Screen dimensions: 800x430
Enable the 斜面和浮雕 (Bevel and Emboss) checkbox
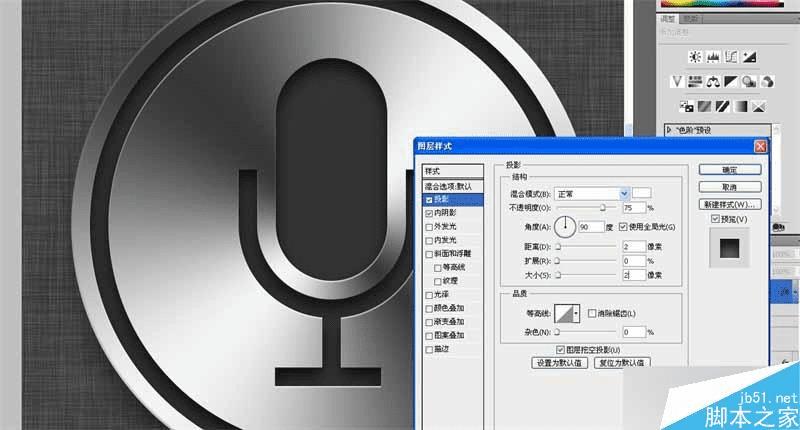point(429,254)
